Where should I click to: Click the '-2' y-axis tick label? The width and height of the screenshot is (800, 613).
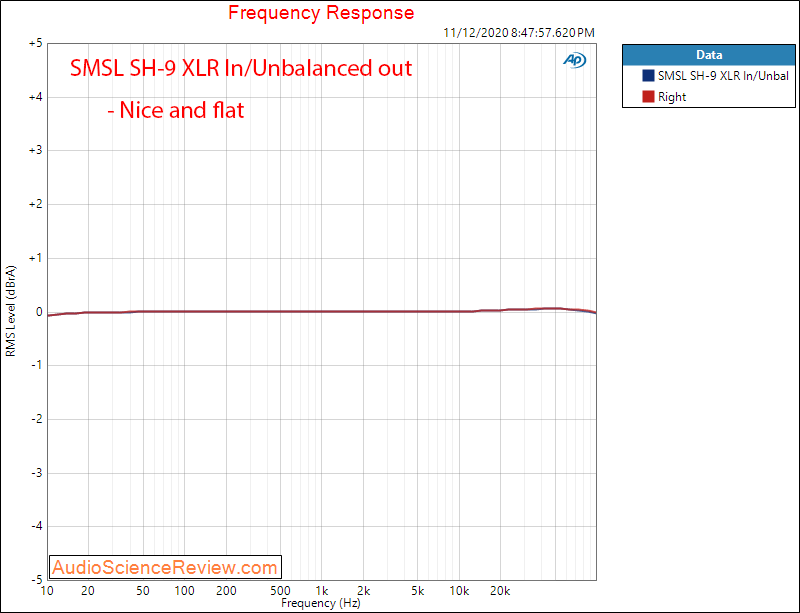(x=37, y=419)
